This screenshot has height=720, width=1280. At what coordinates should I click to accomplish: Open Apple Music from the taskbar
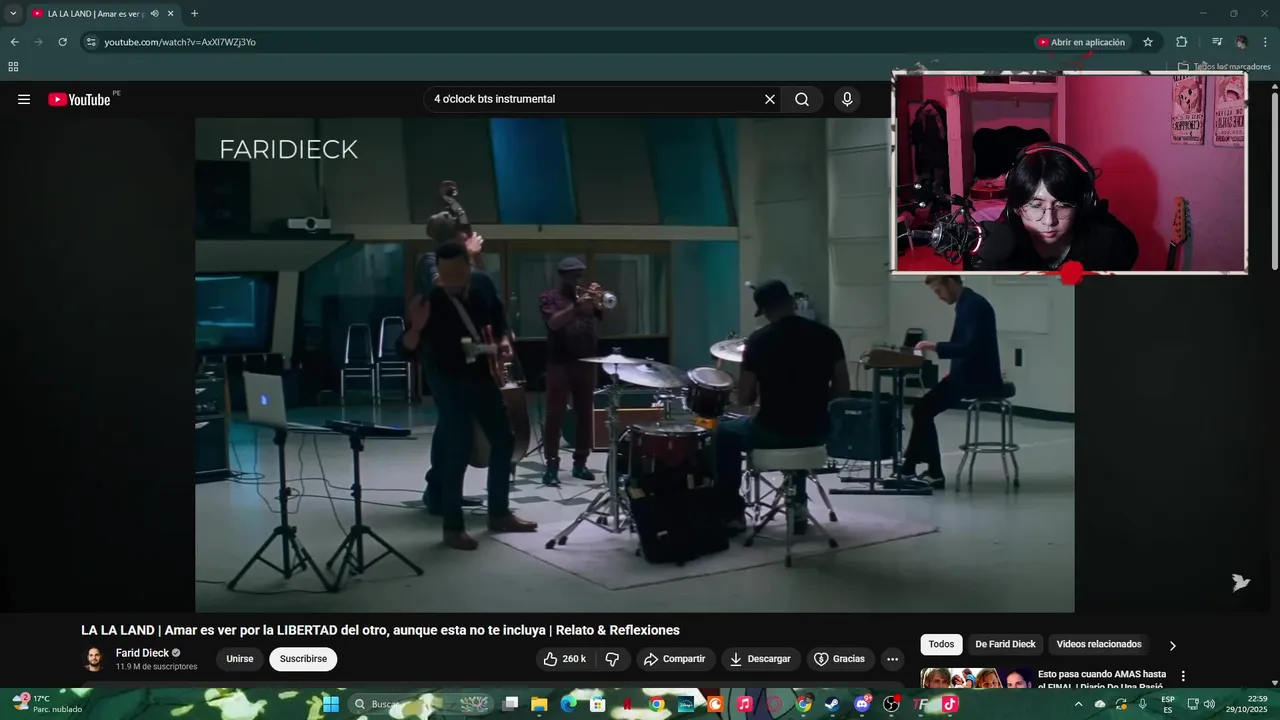(x=744, y=704)
